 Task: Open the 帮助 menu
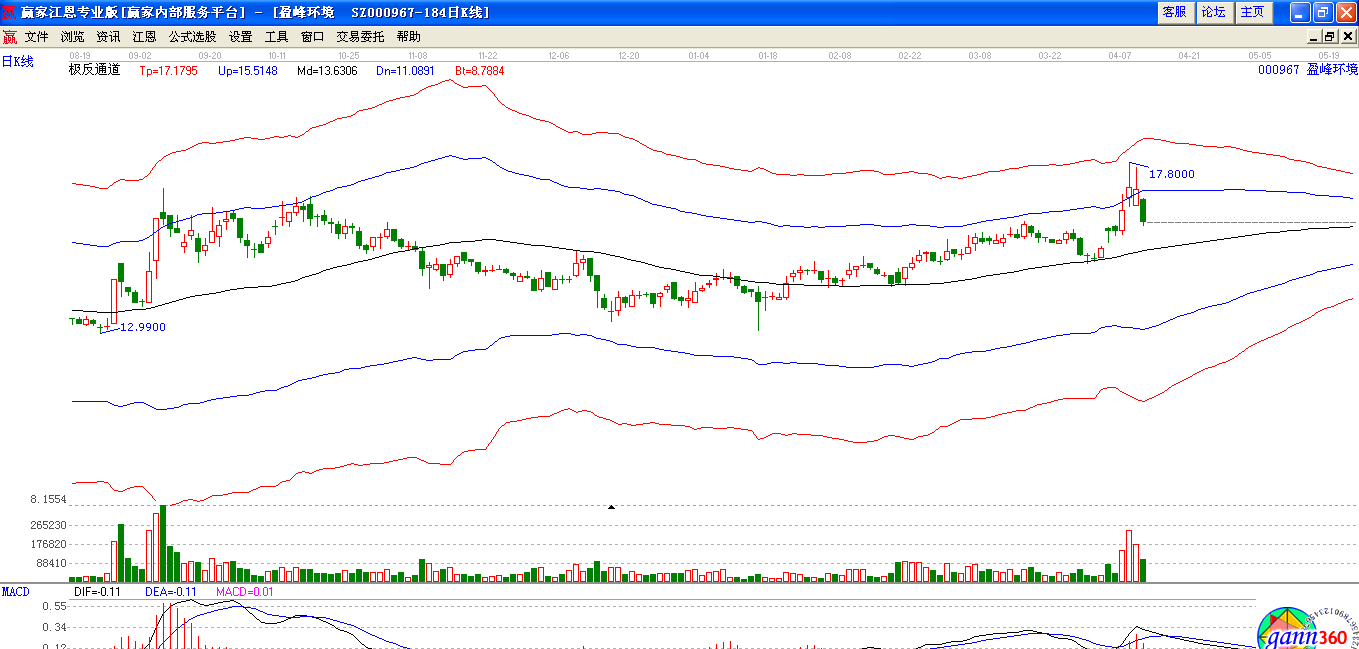pos(408,36)
